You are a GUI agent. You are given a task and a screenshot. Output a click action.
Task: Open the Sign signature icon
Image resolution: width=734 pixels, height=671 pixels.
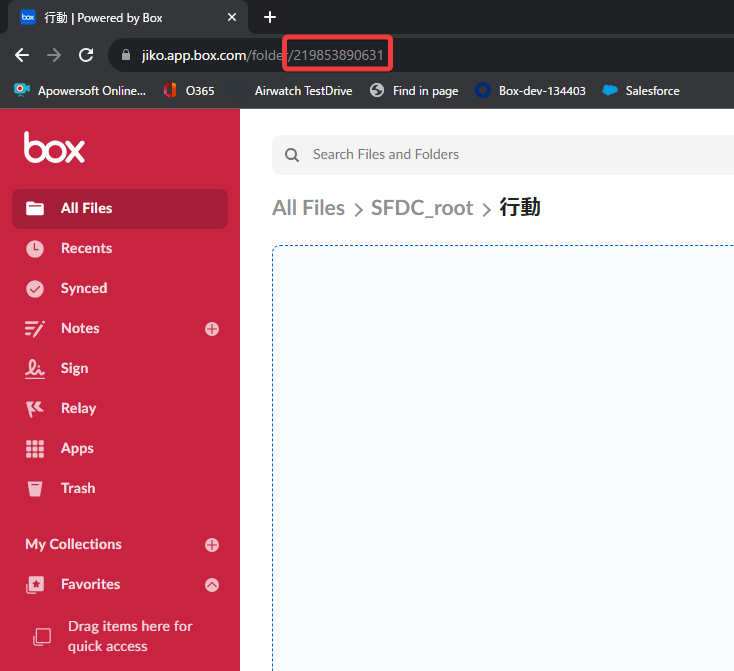pyautogui.click(x=35, y=368)
